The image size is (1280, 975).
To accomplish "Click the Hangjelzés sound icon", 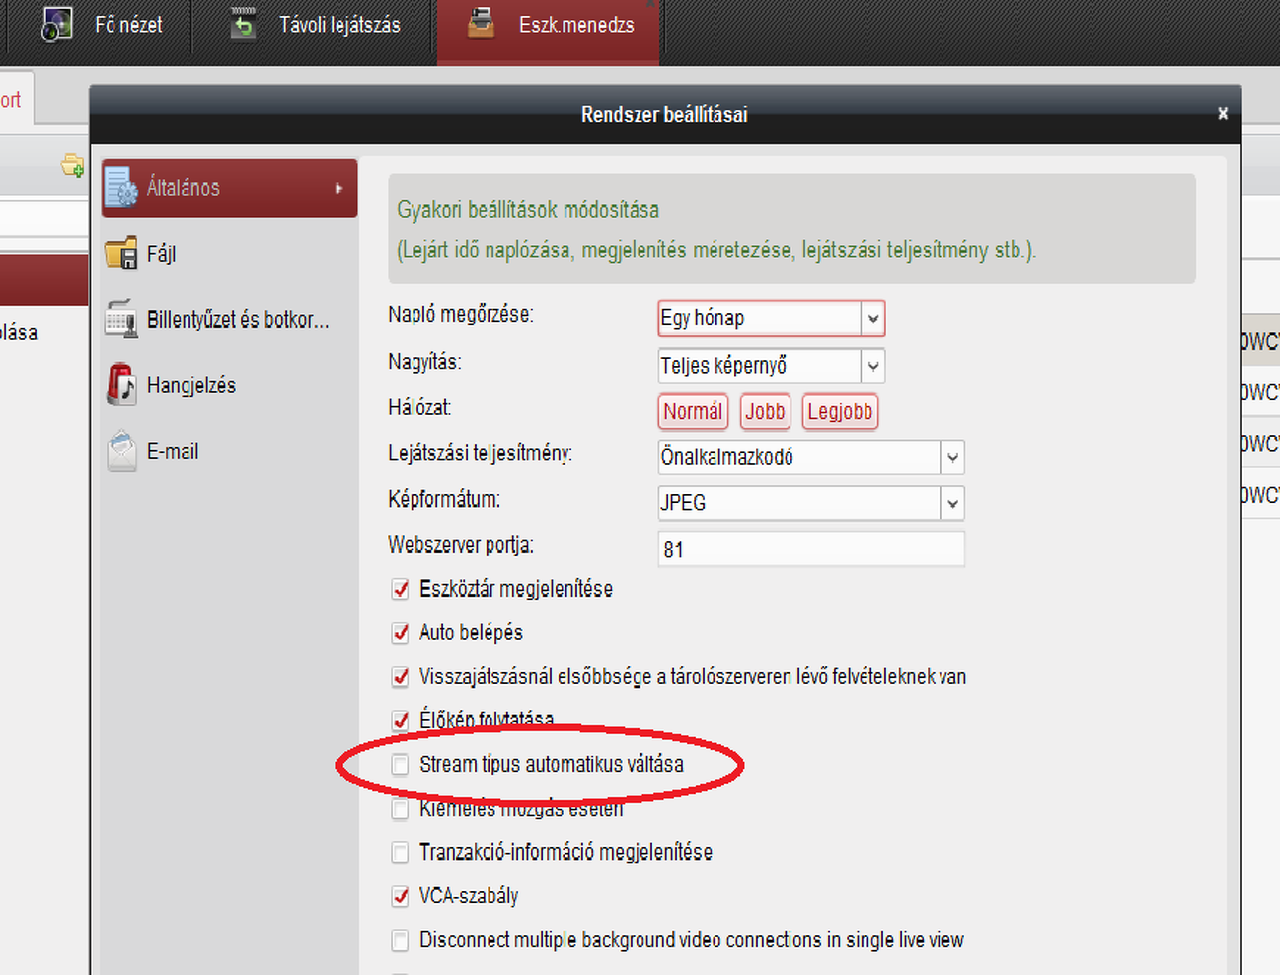I will tap(121, 385).
